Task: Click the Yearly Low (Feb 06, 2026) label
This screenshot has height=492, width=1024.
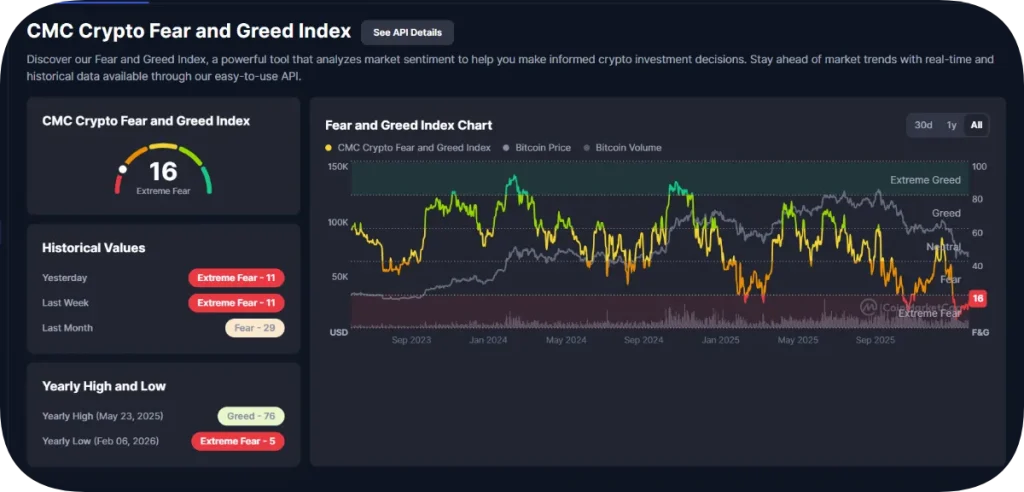Action: (100, 441)
